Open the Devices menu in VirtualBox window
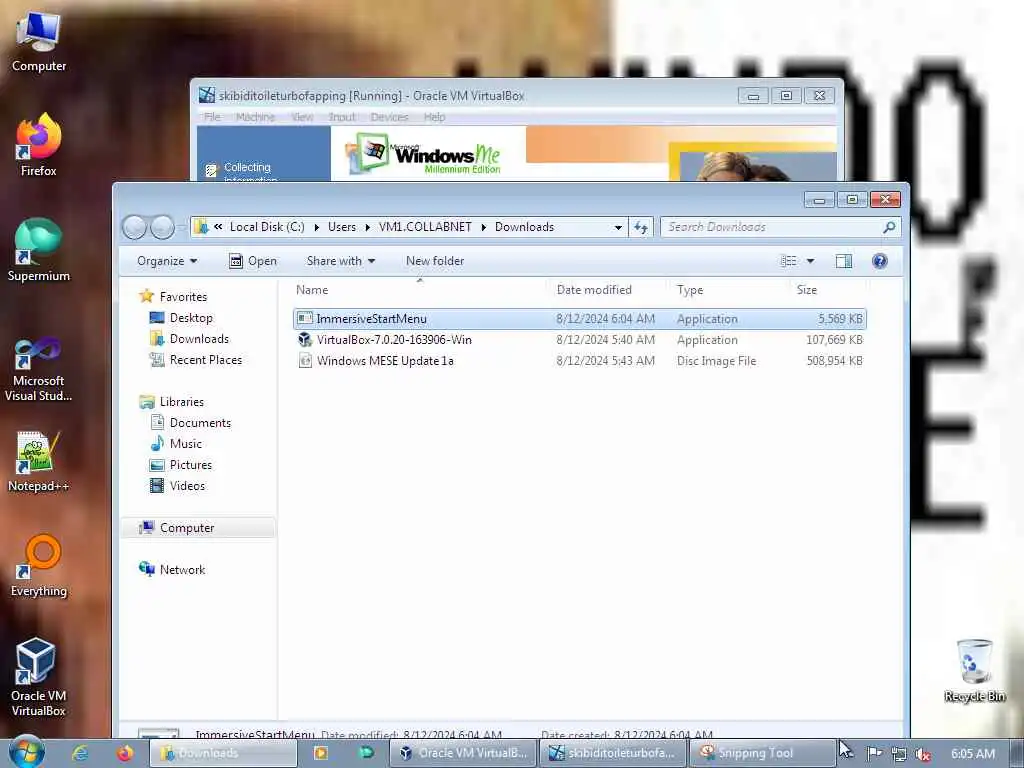This screenshot has width=1024, height=768. click(x=389, y=117)
